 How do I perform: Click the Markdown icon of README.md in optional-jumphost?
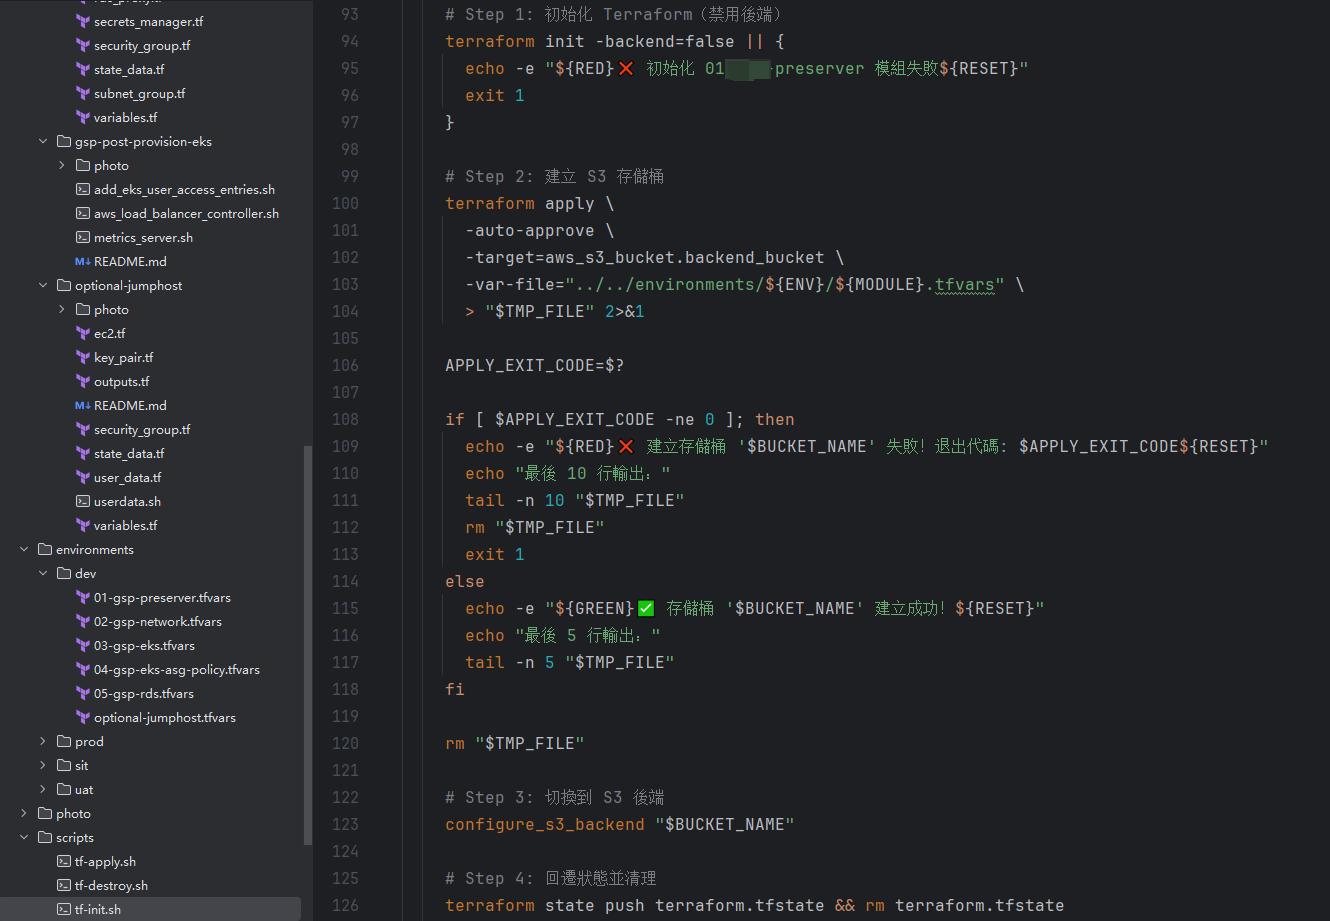83,406
